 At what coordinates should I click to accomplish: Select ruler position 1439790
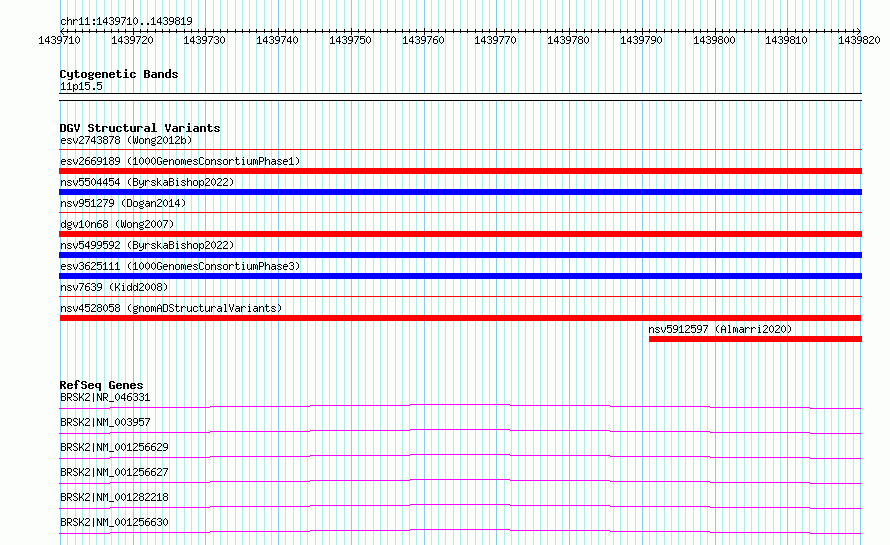(x=641, y=40)
